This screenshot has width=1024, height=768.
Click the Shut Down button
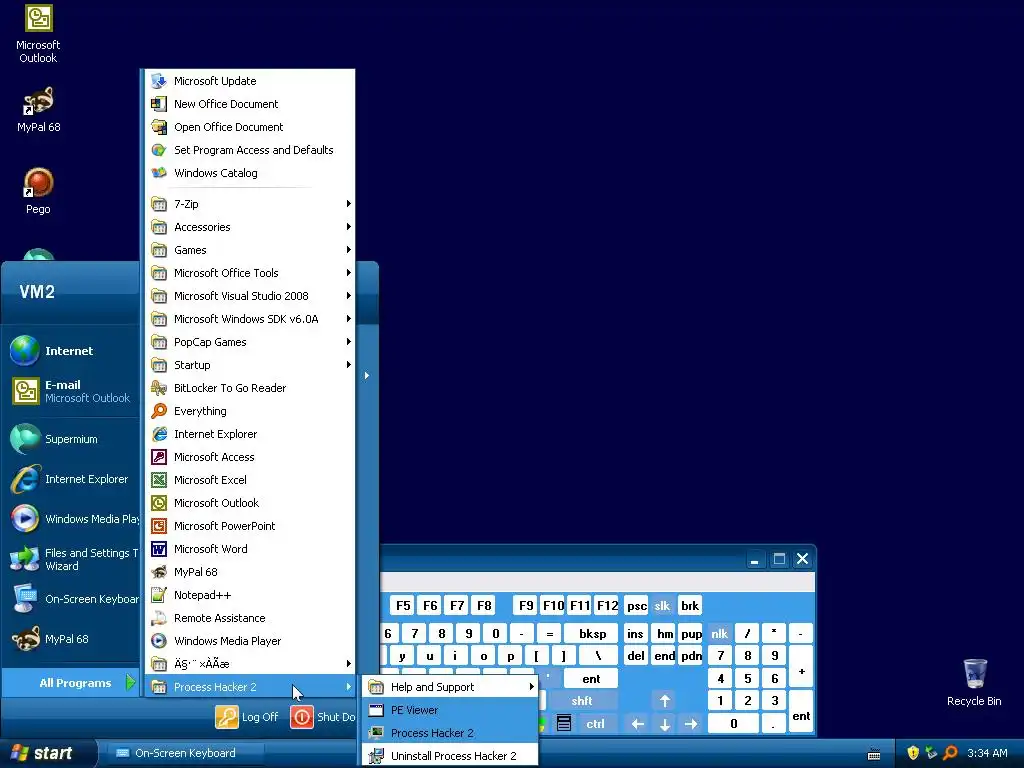coord(323,717)
